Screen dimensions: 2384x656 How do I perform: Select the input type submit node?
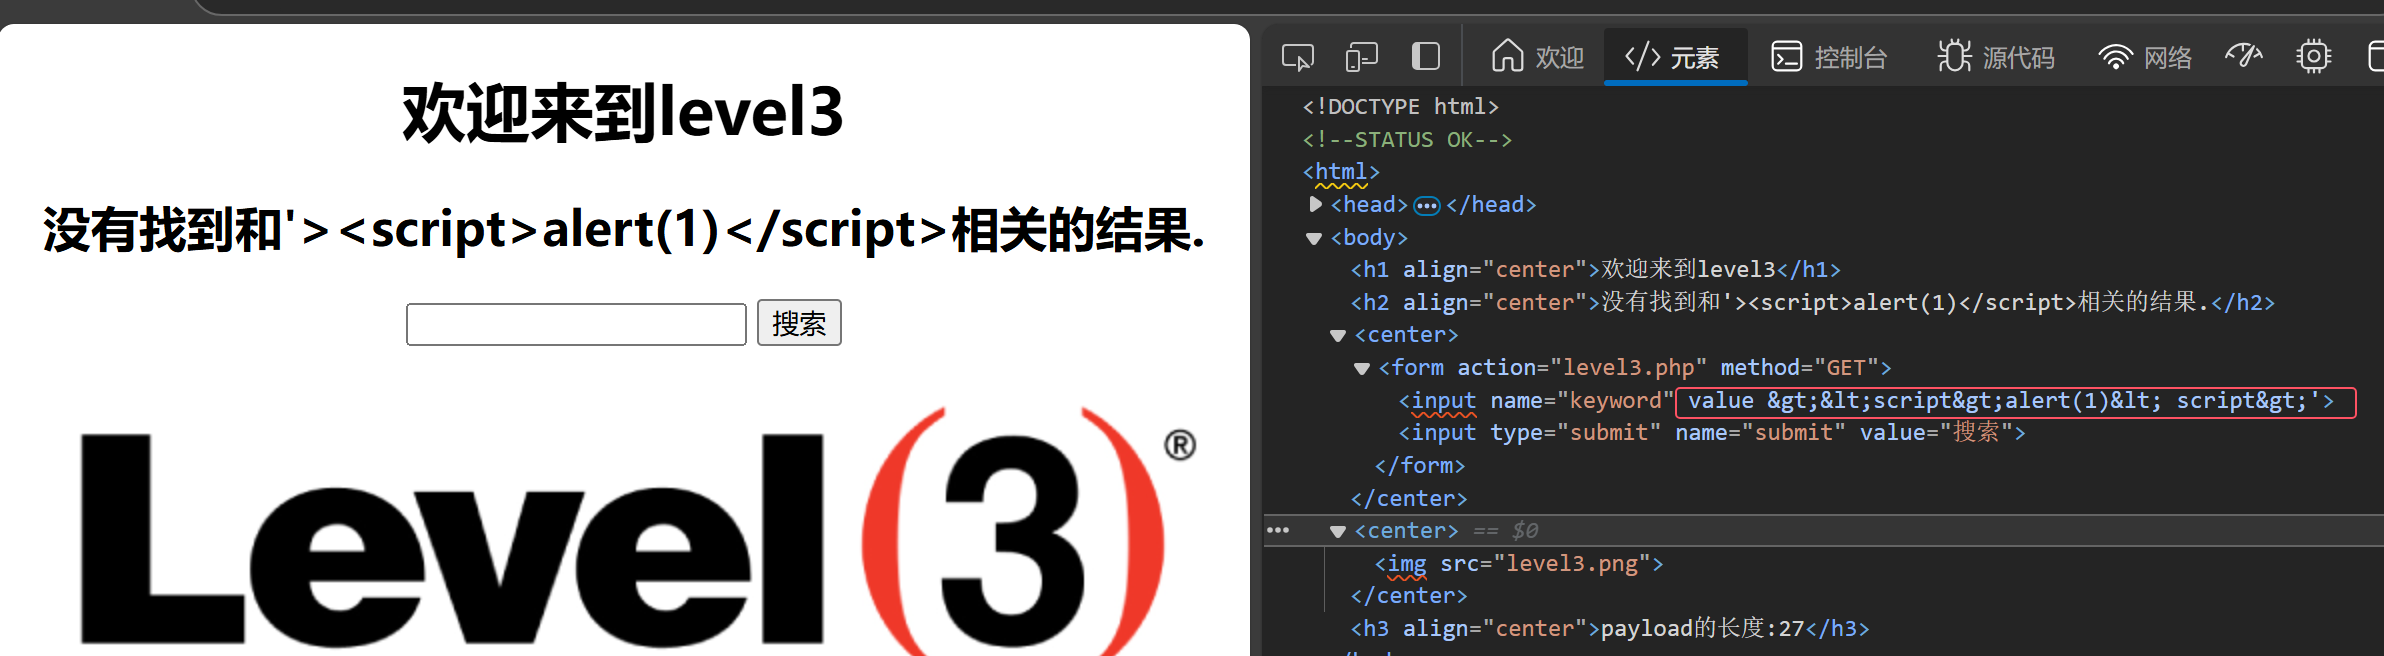point(1712,432)
